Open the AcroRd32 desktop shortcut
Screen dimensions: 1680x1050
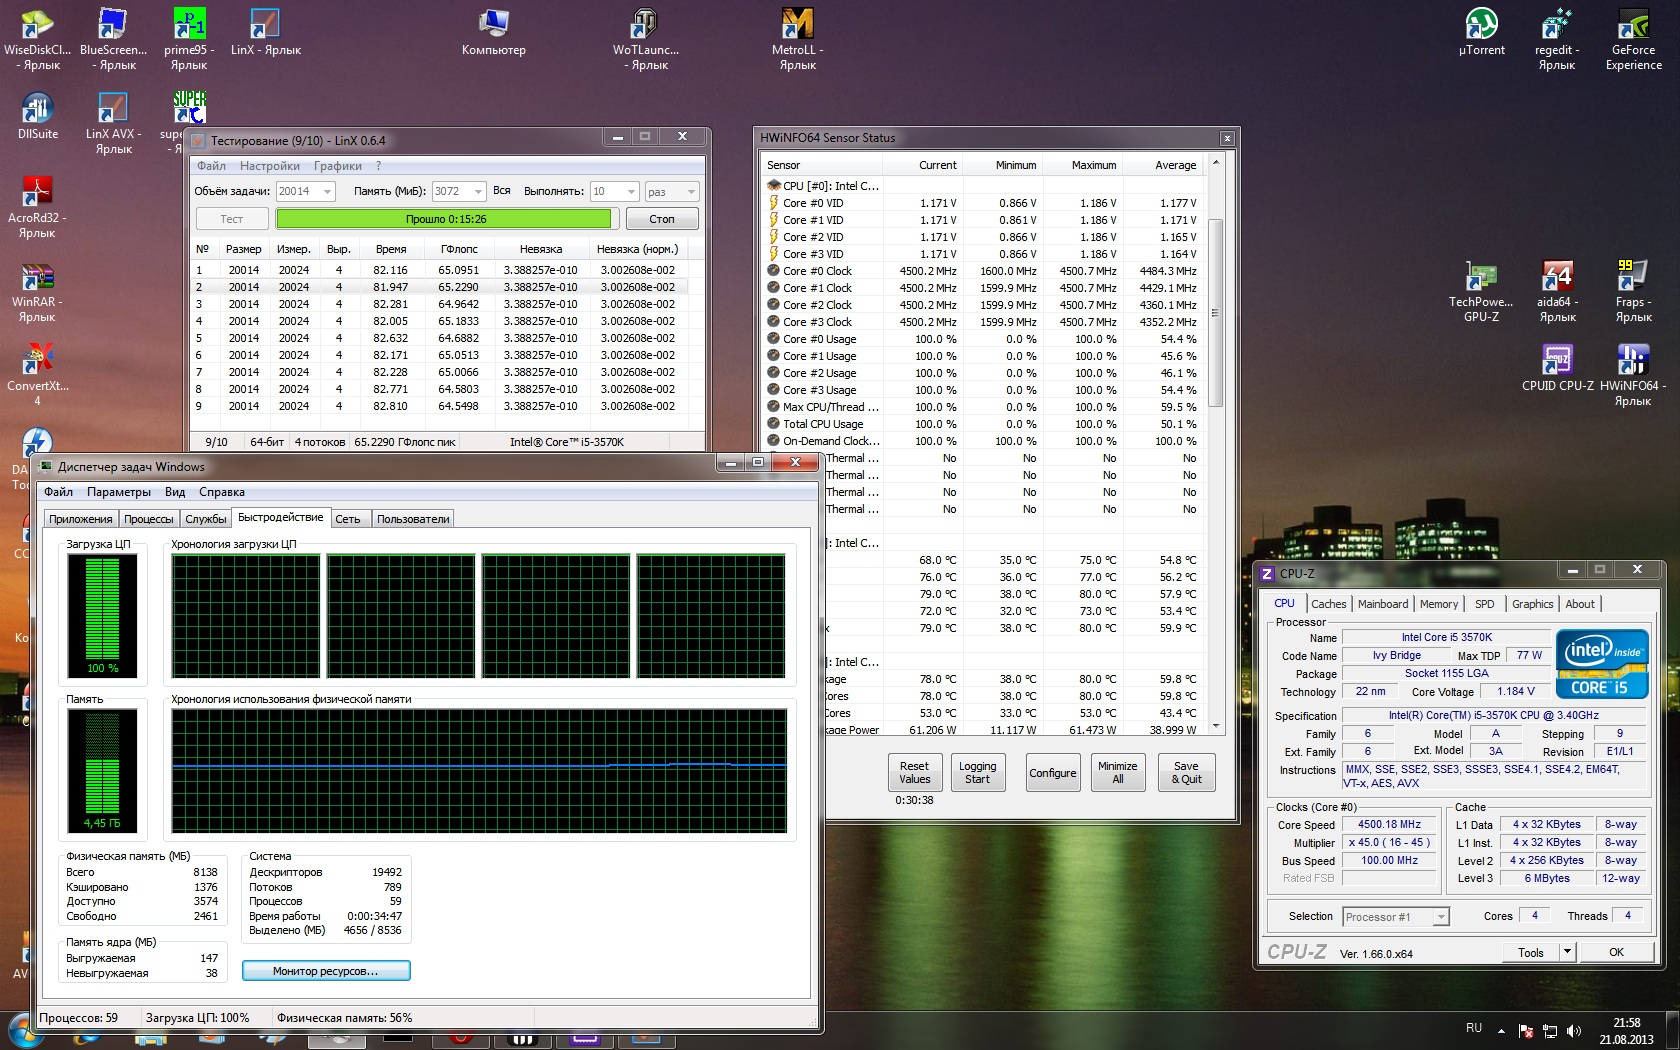(x=37, y=208)
